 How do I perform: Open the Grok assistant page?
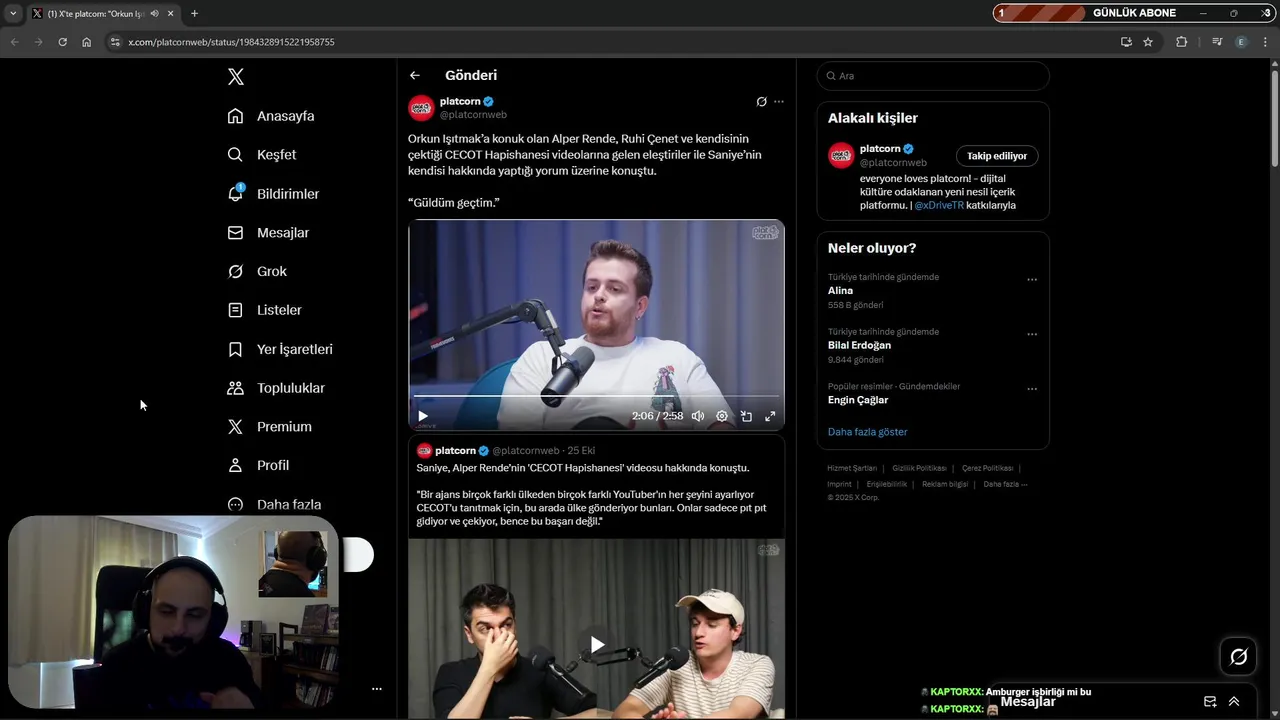point(257,271)
